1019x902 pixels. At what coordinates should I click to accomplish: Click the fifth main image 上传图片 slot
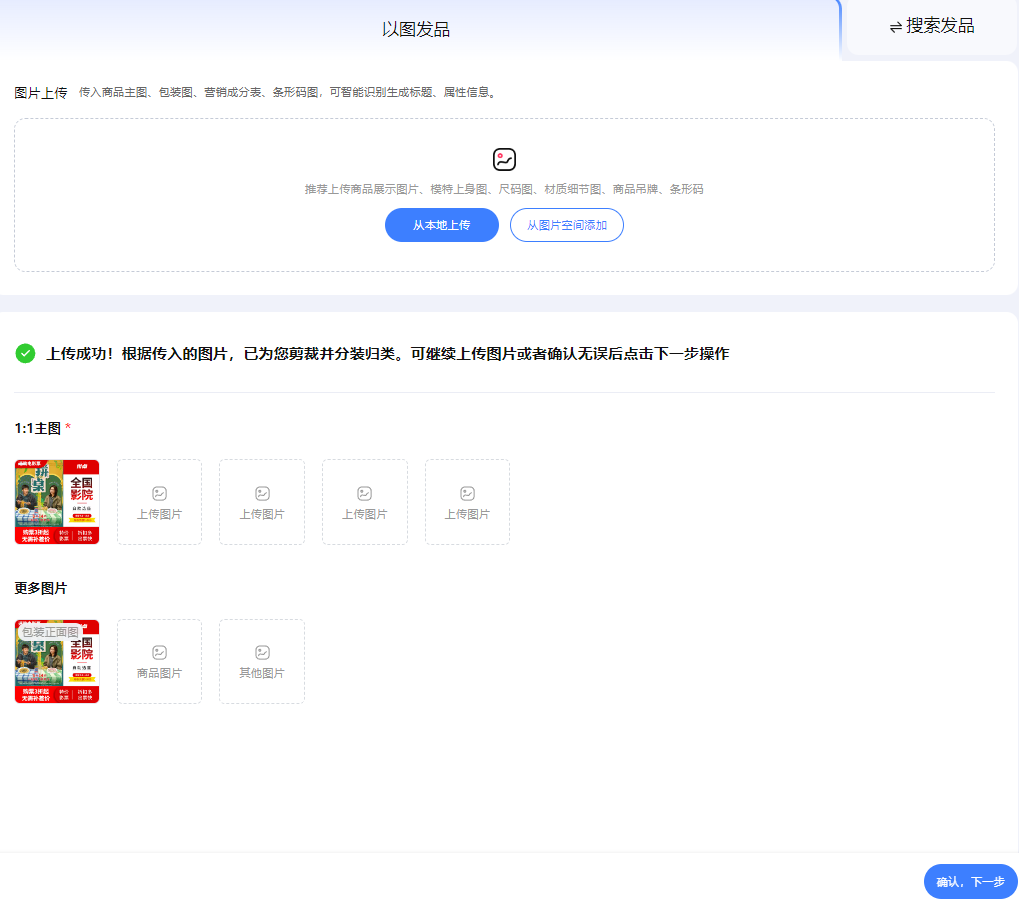coord(467,502)
